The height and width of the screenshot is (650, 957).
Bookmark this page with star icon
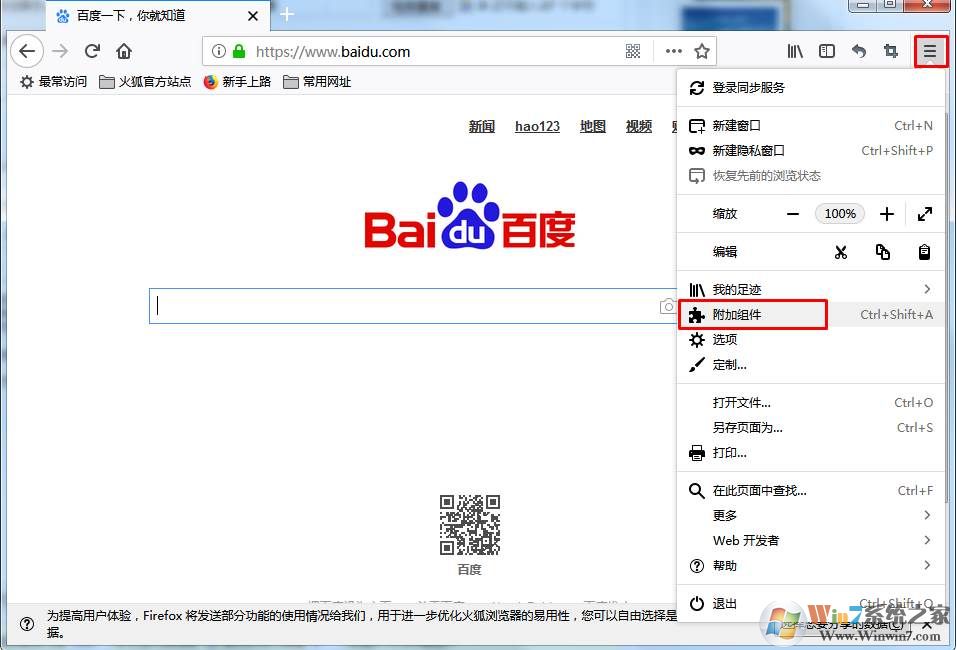click(x=702, y=51)
